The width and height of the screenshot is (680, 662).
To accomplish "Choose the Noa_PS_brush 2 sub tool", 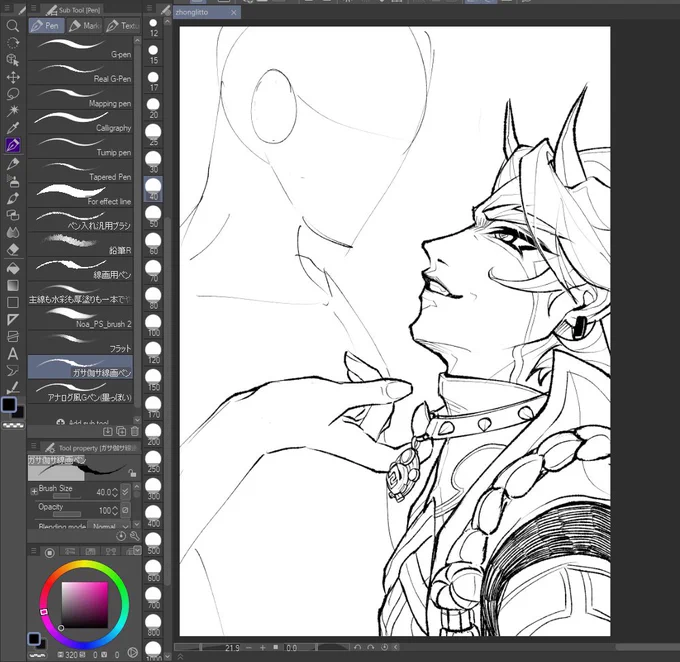I will coord(80,318).
